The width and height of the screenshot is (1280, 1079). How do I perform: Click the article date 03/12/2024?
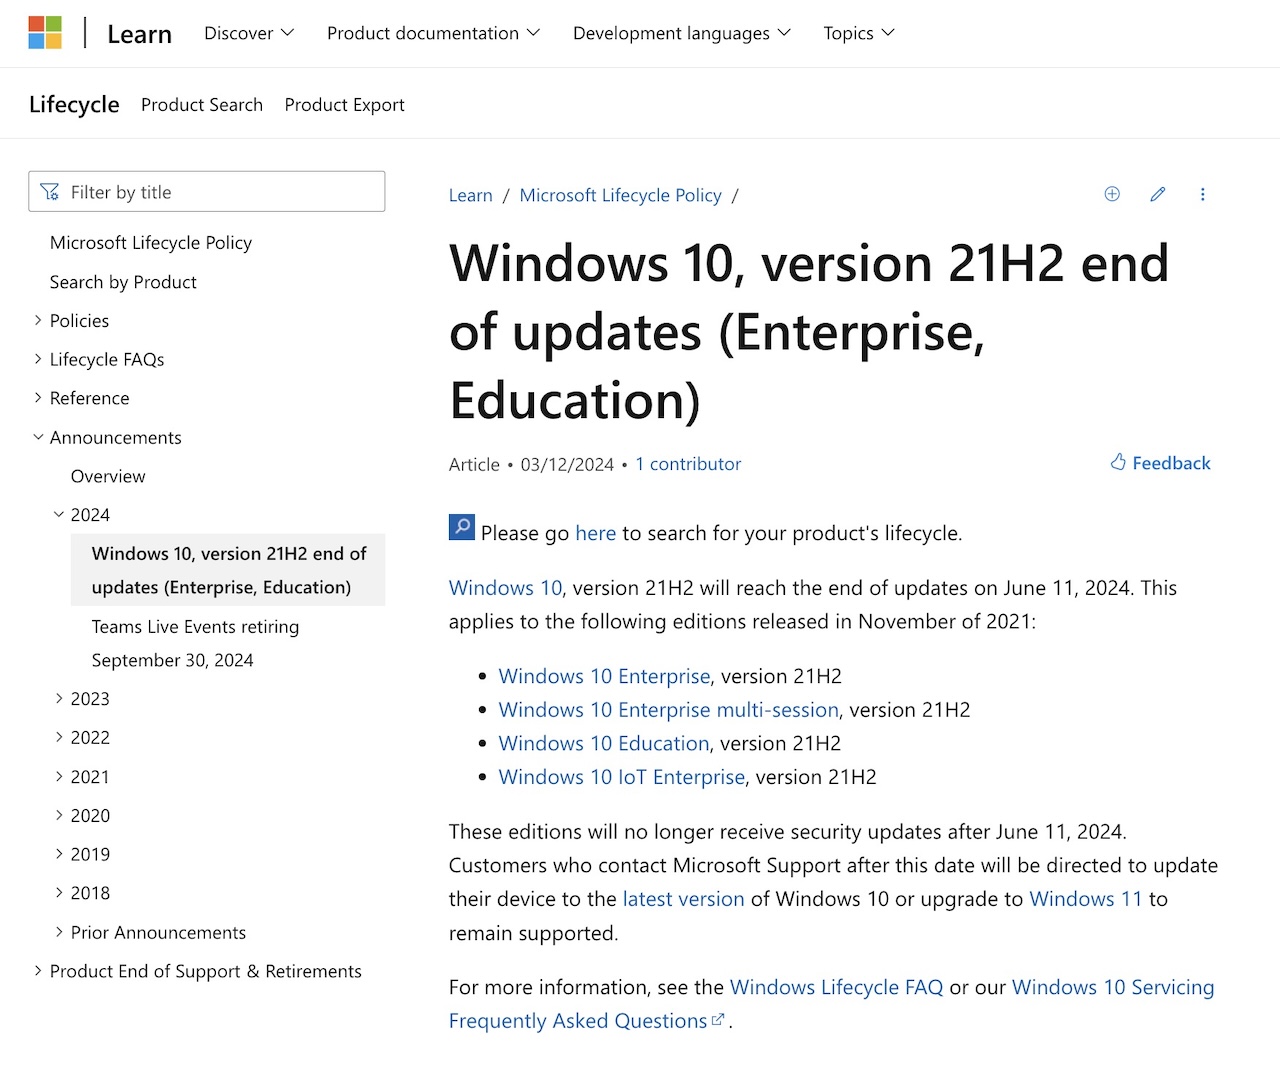[x=567, y=464]
